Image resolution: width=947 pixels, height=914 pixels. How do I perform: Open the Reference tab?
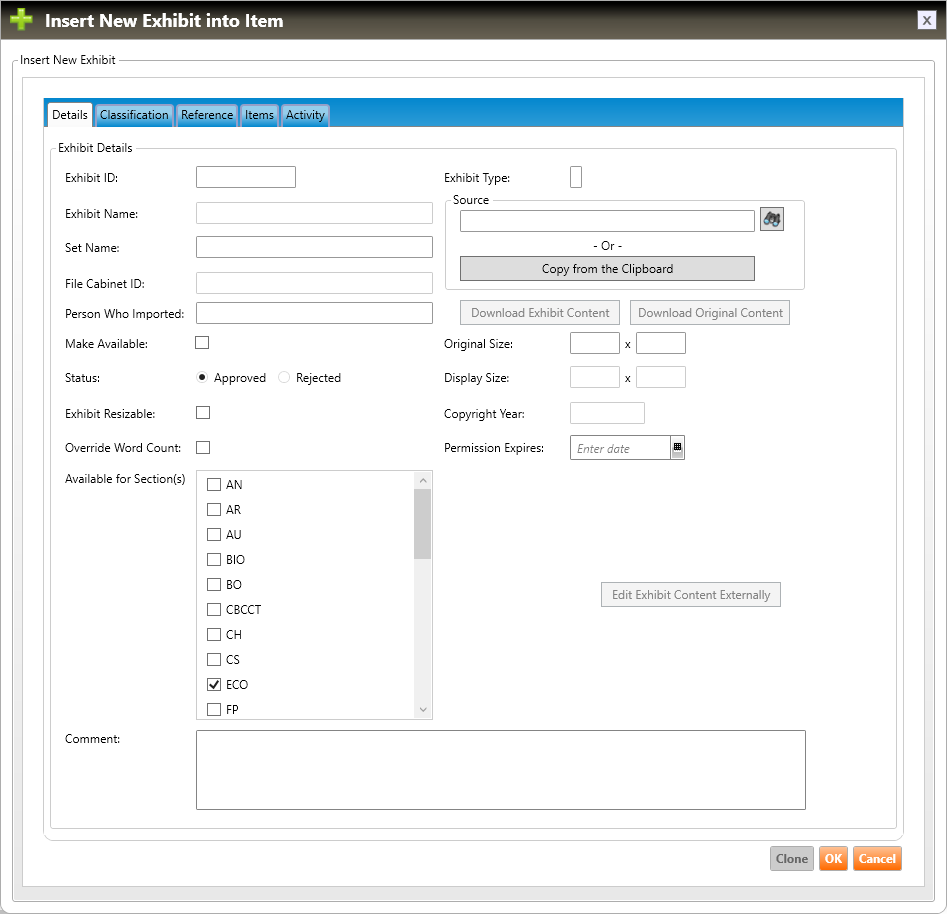(207, 115)
